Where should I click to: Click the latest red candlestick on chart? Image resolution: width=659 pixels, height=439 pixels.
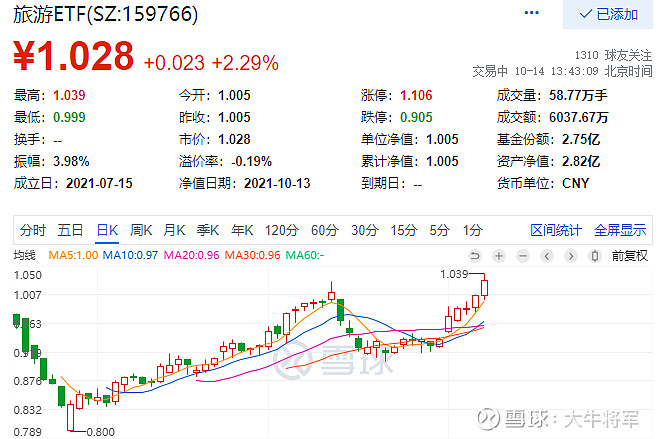point(485,288)
